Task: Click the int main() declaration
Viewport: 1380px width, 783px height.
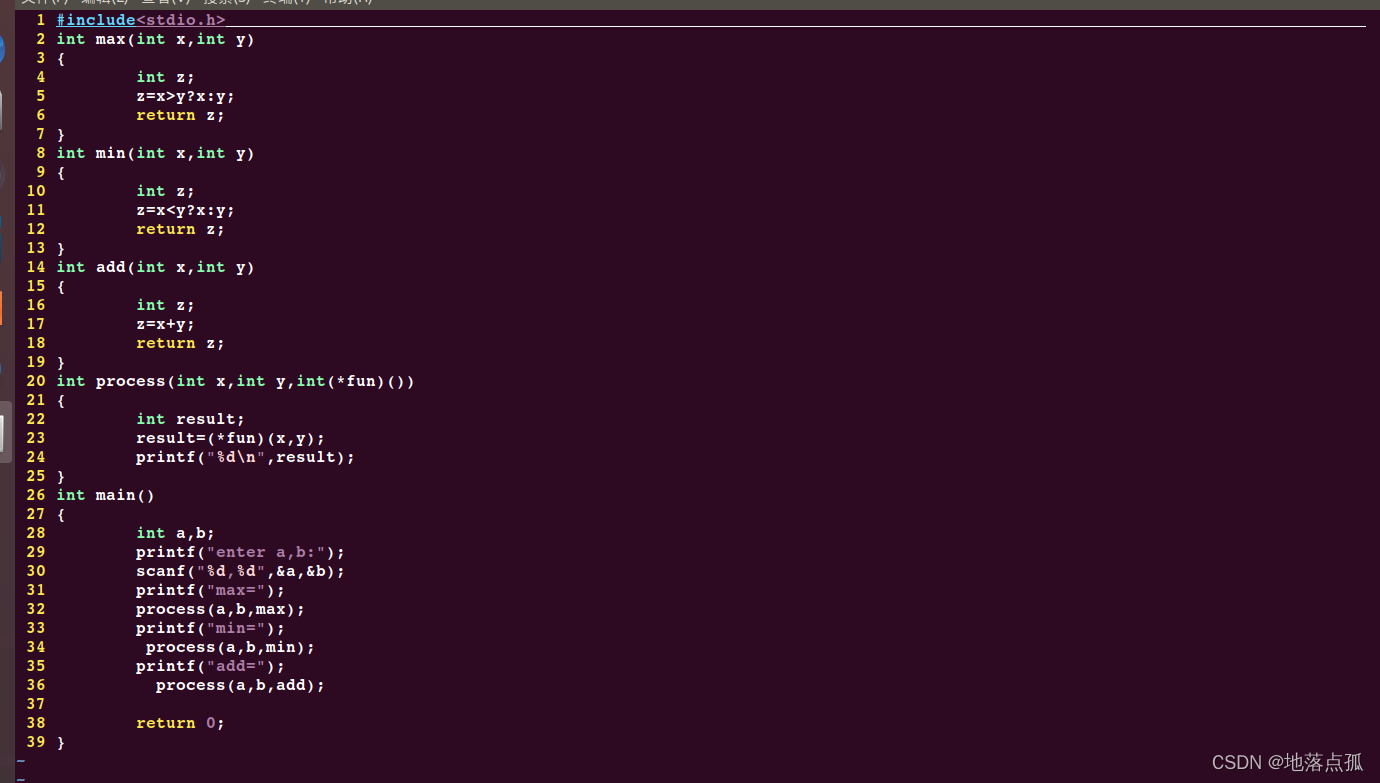Action: coord(106,495)
